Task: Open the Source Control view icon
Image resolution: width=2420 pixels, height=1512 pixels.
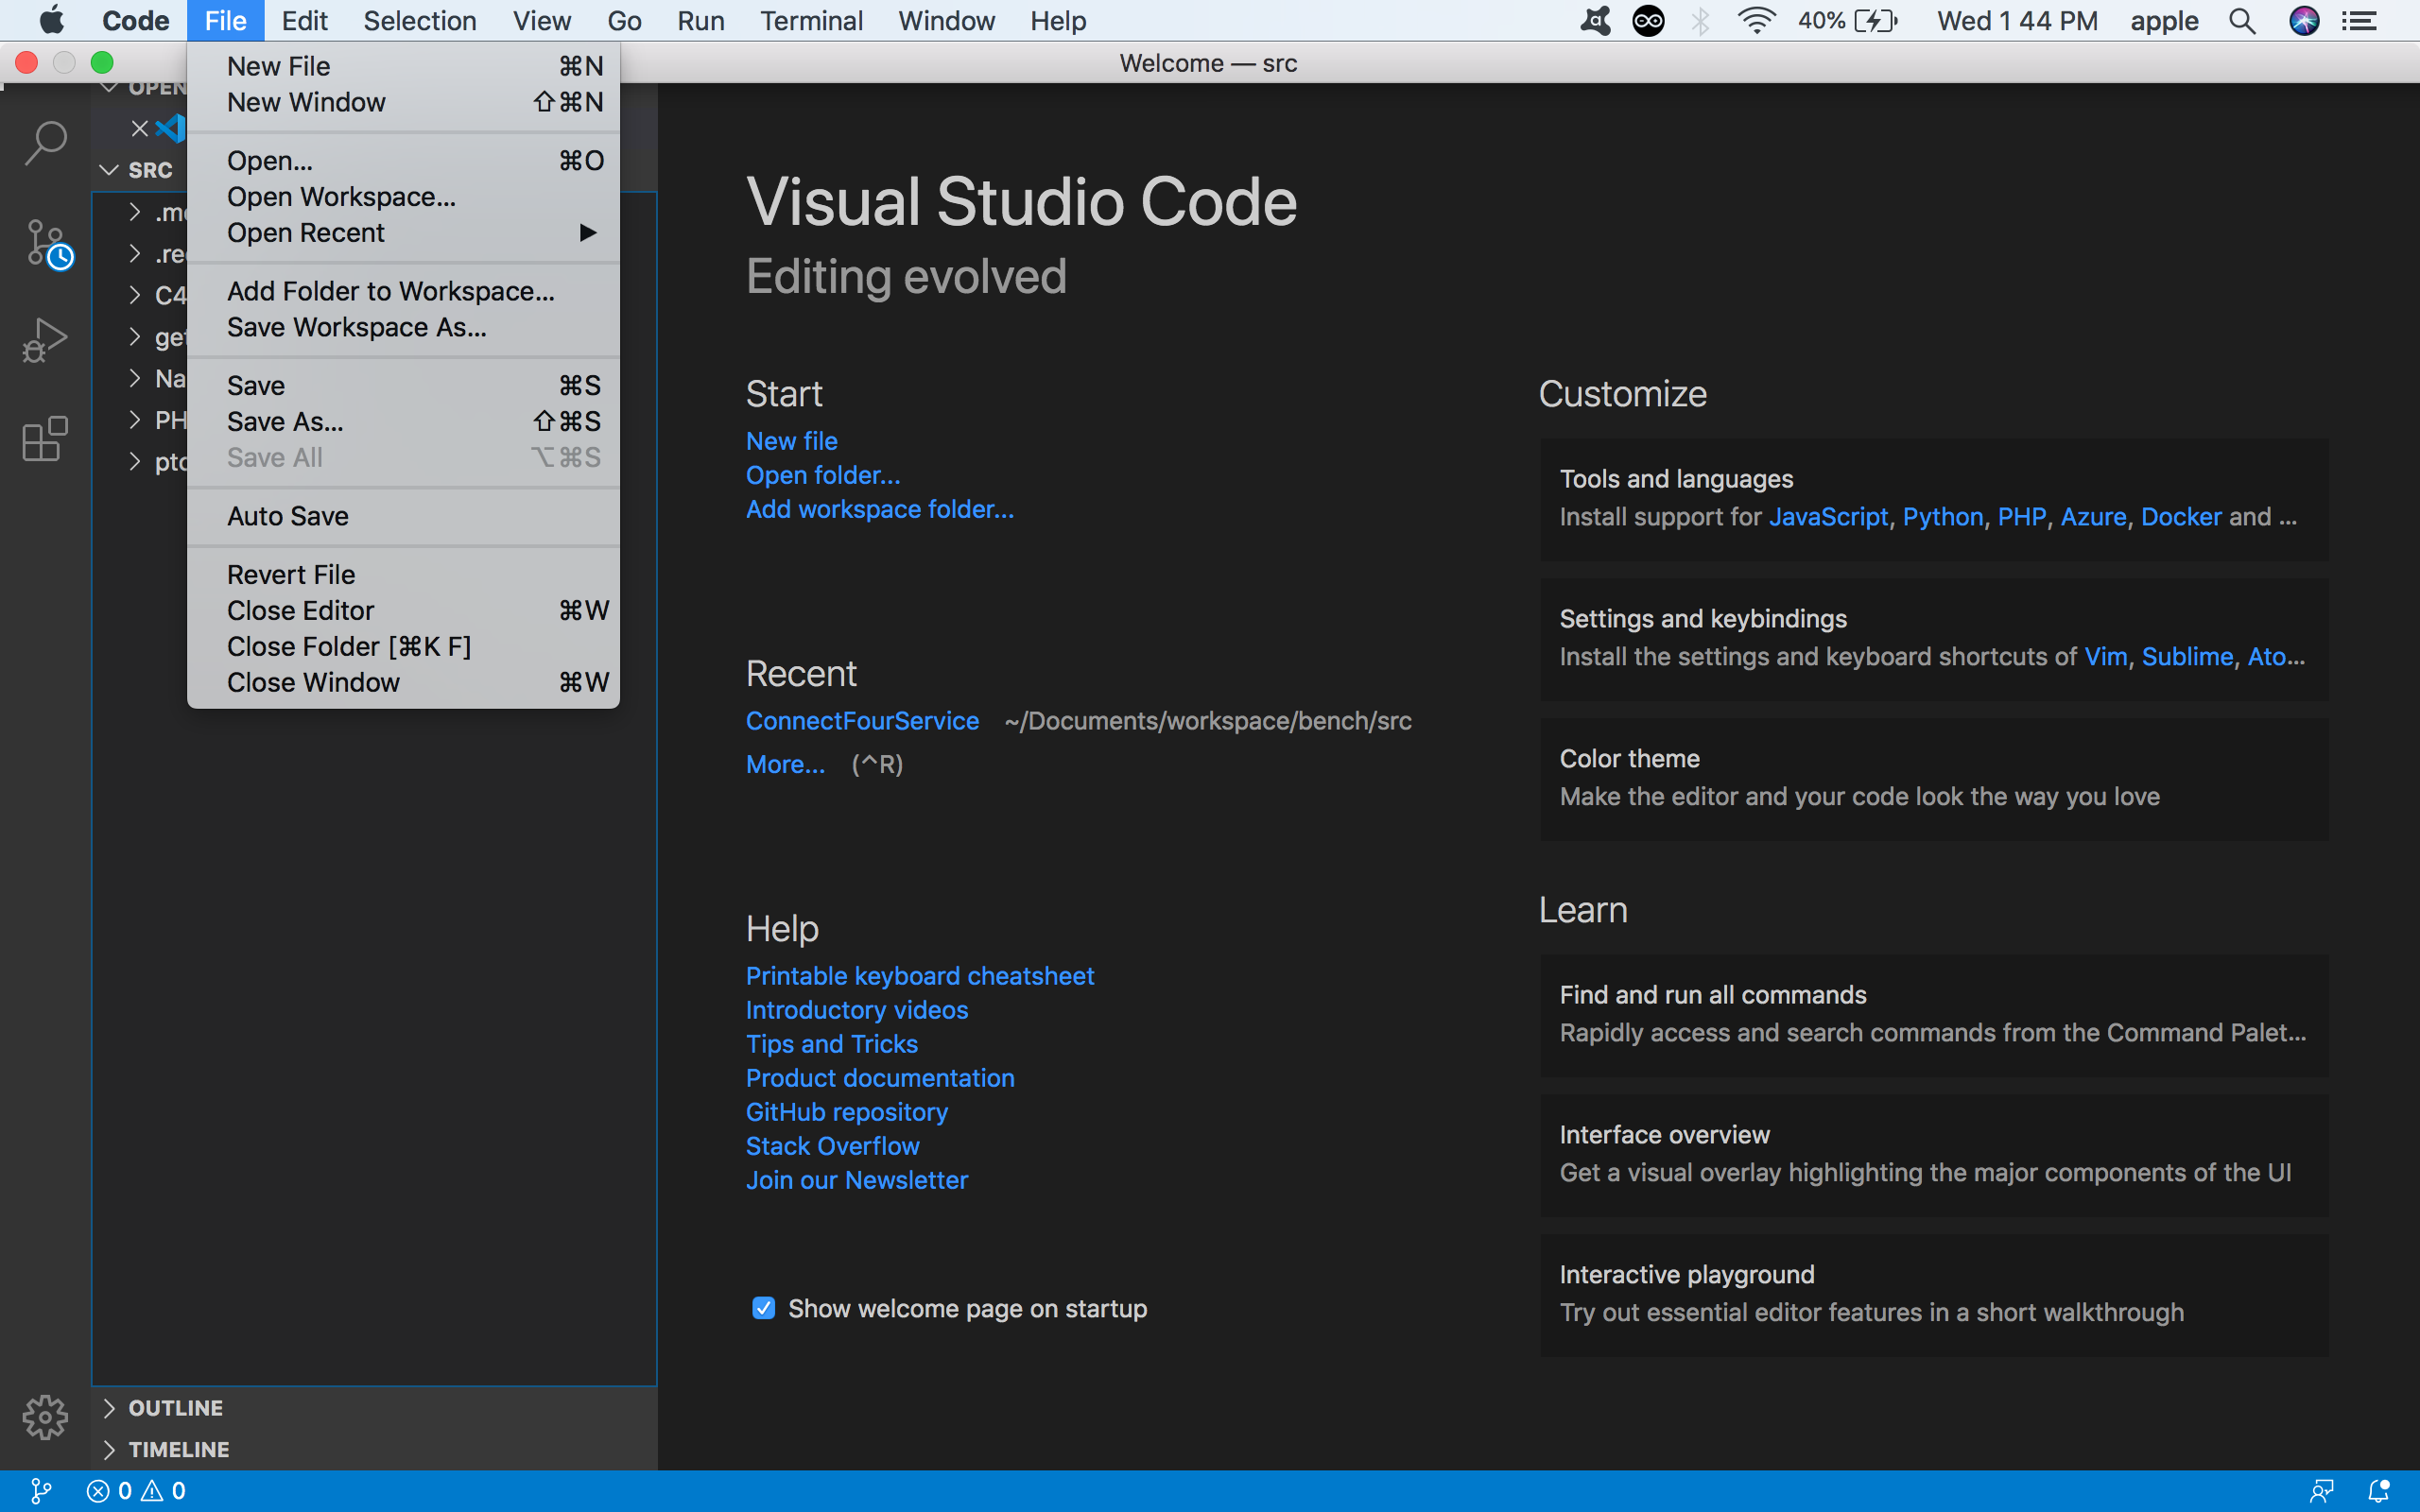Action: point(47,244)
